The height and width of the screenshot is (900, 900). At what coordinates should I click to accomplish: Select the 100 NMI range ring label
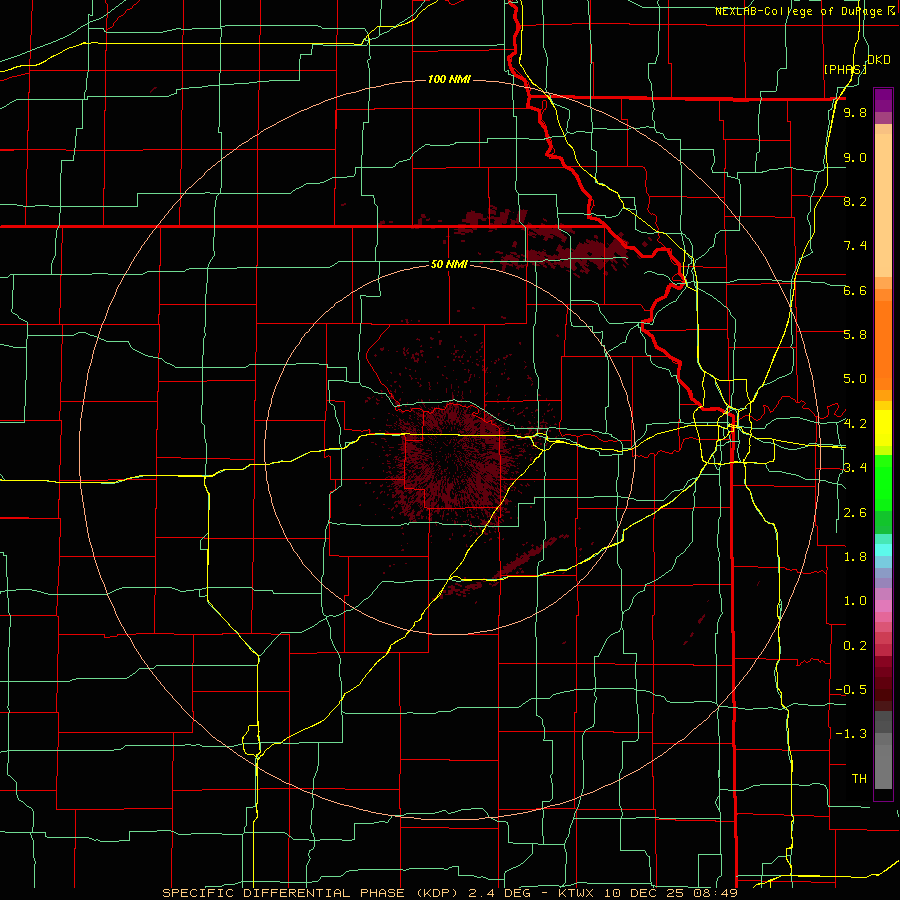tap(449, 79)
